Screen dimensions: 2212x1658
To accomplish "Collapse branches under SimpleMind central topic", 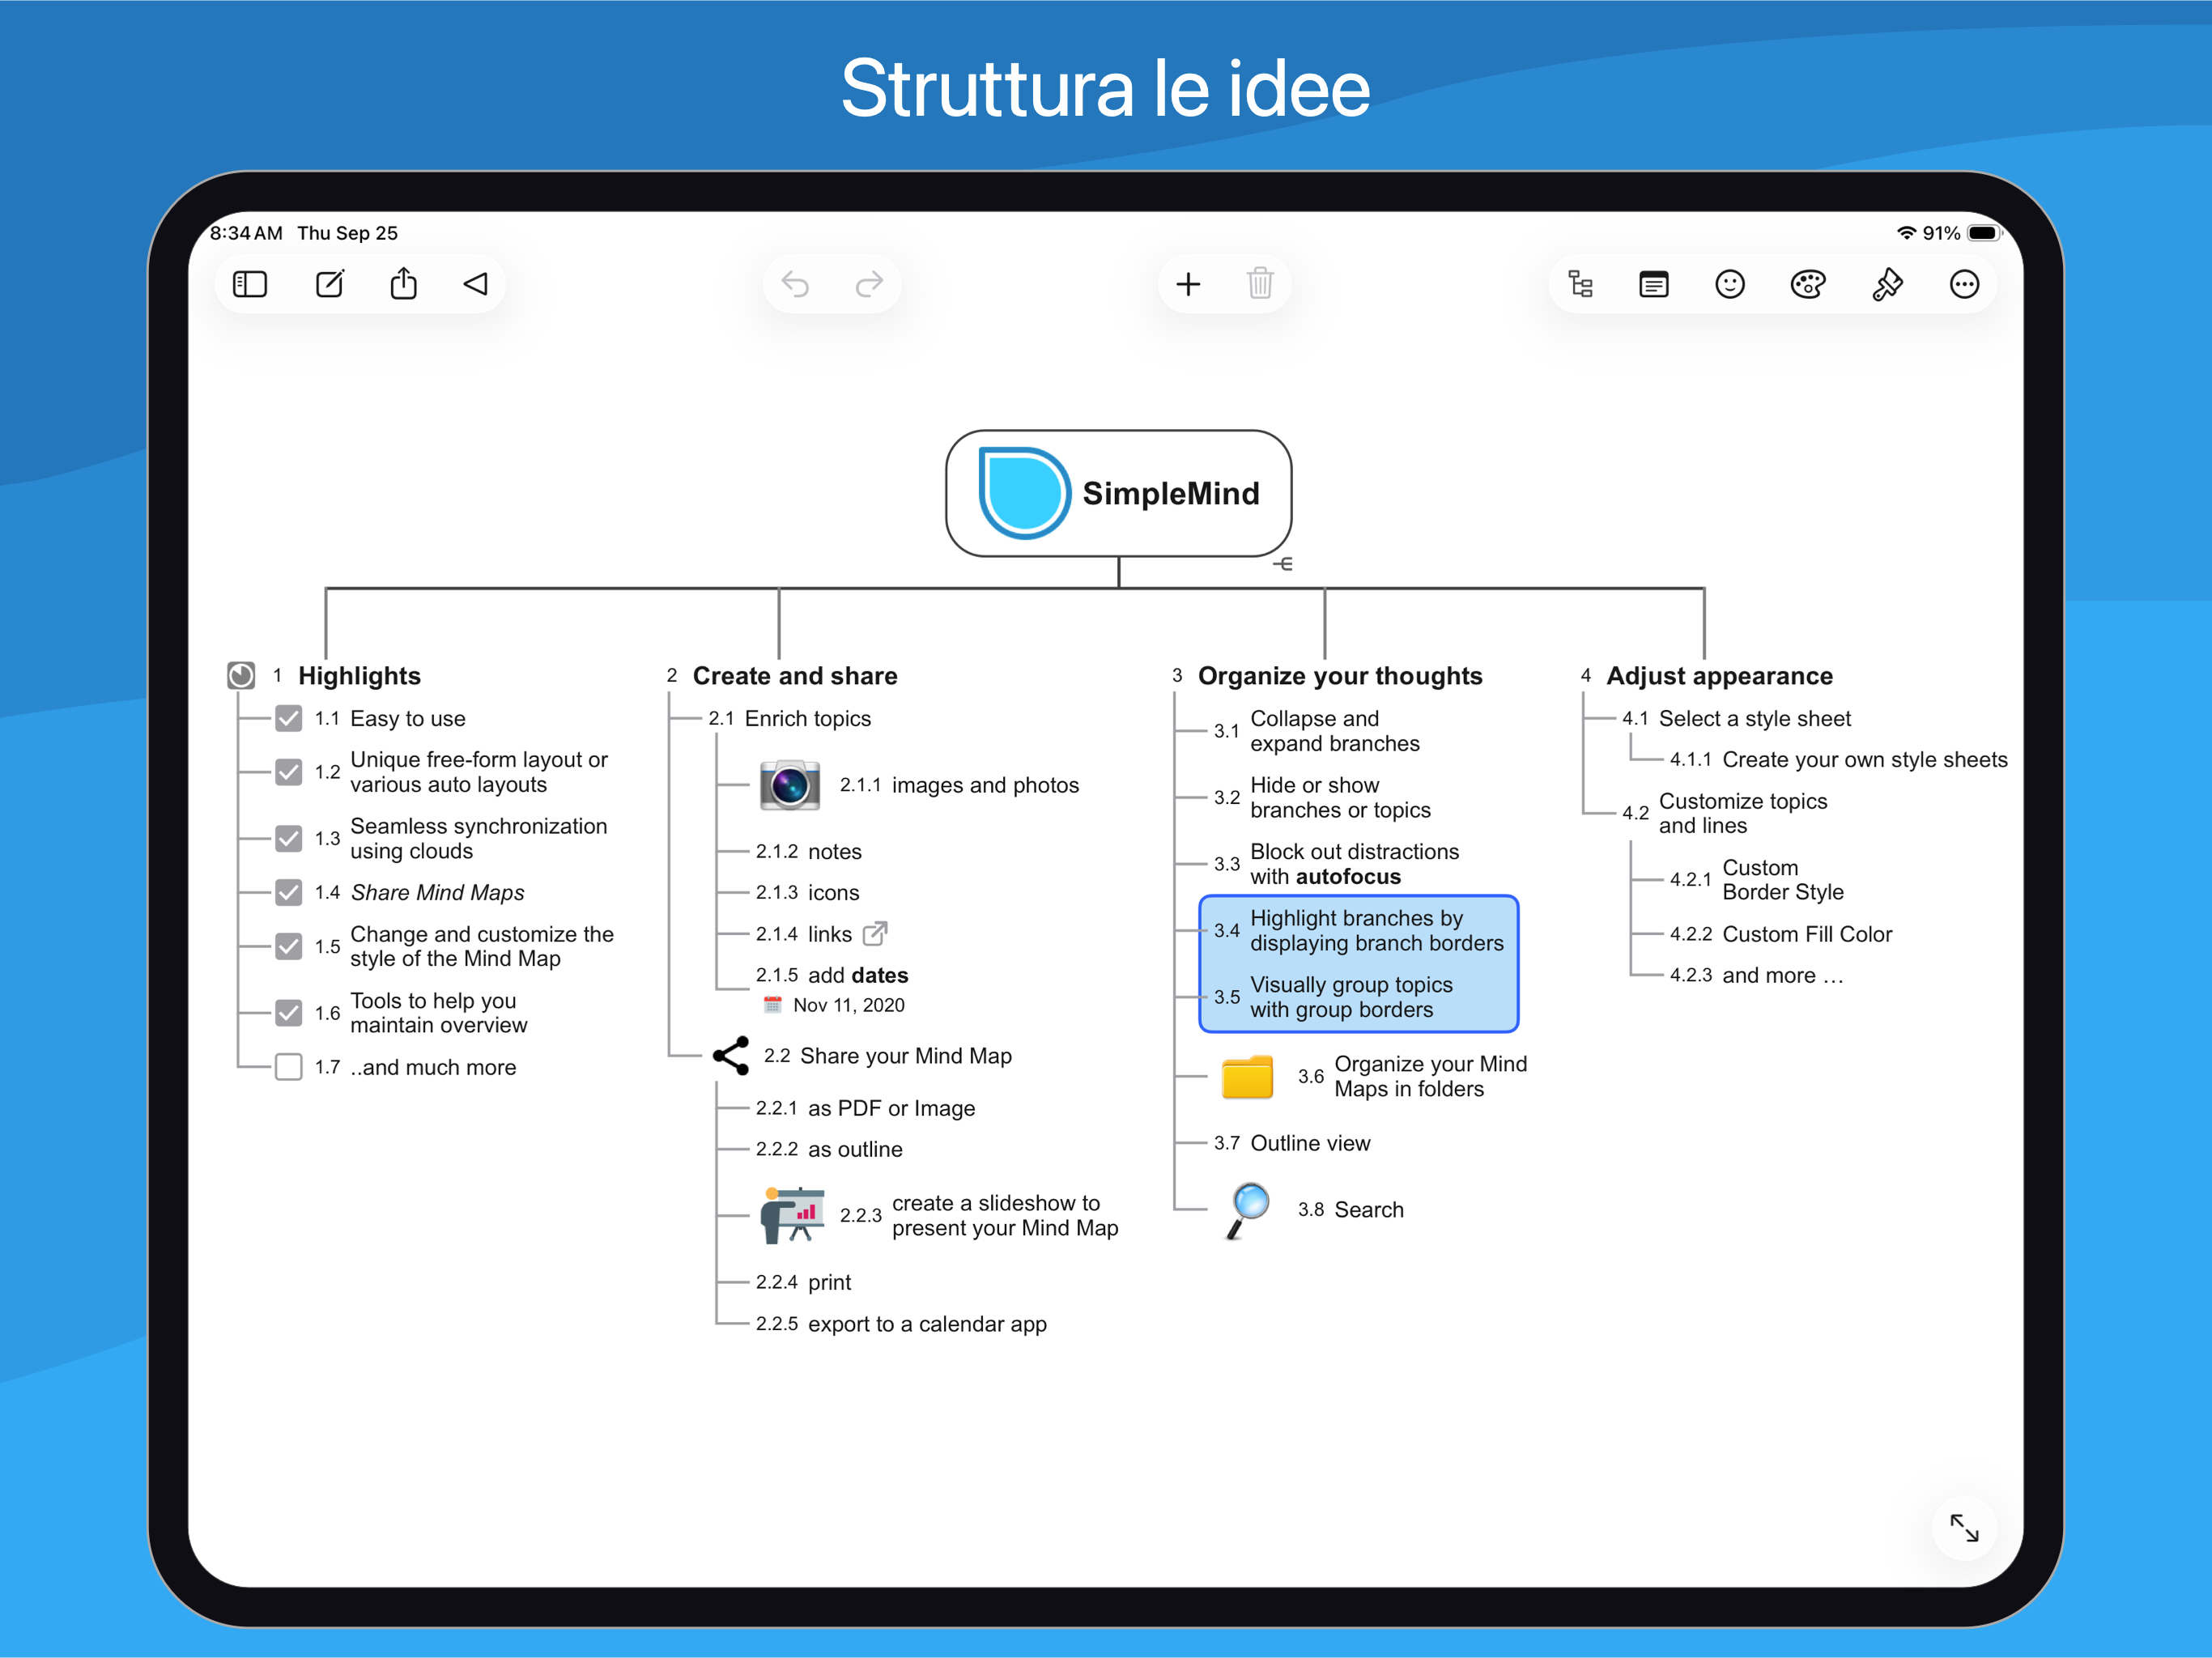I will pos(1283,564).
